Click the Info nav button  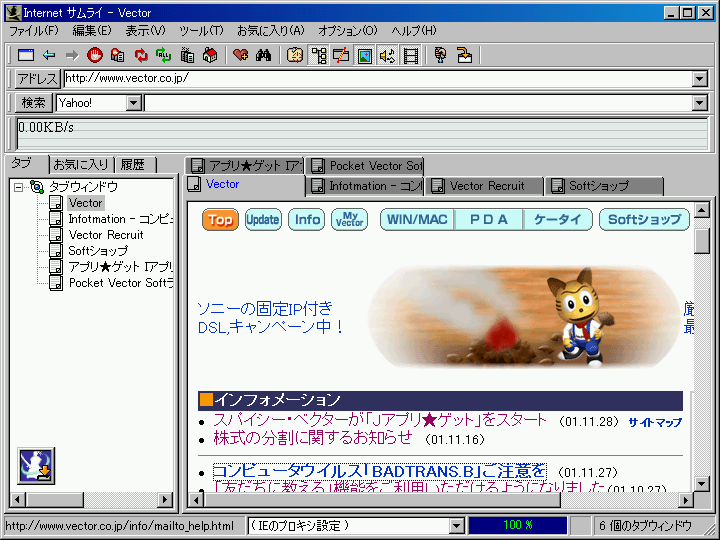pos(307,220)
